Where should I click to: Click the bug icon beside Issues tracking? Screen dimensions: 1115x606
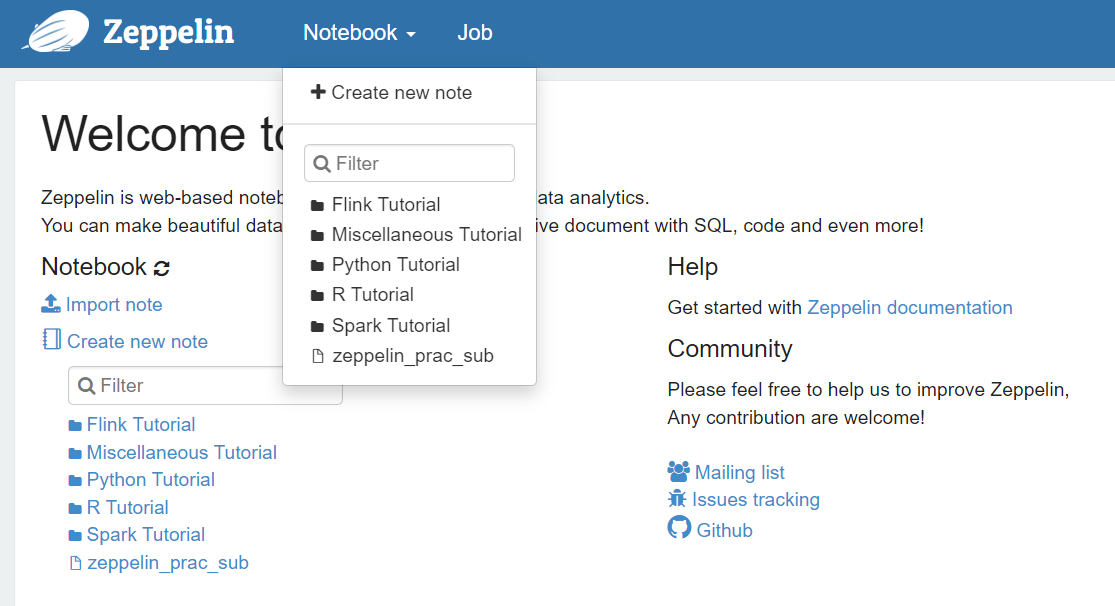point(677,499)
